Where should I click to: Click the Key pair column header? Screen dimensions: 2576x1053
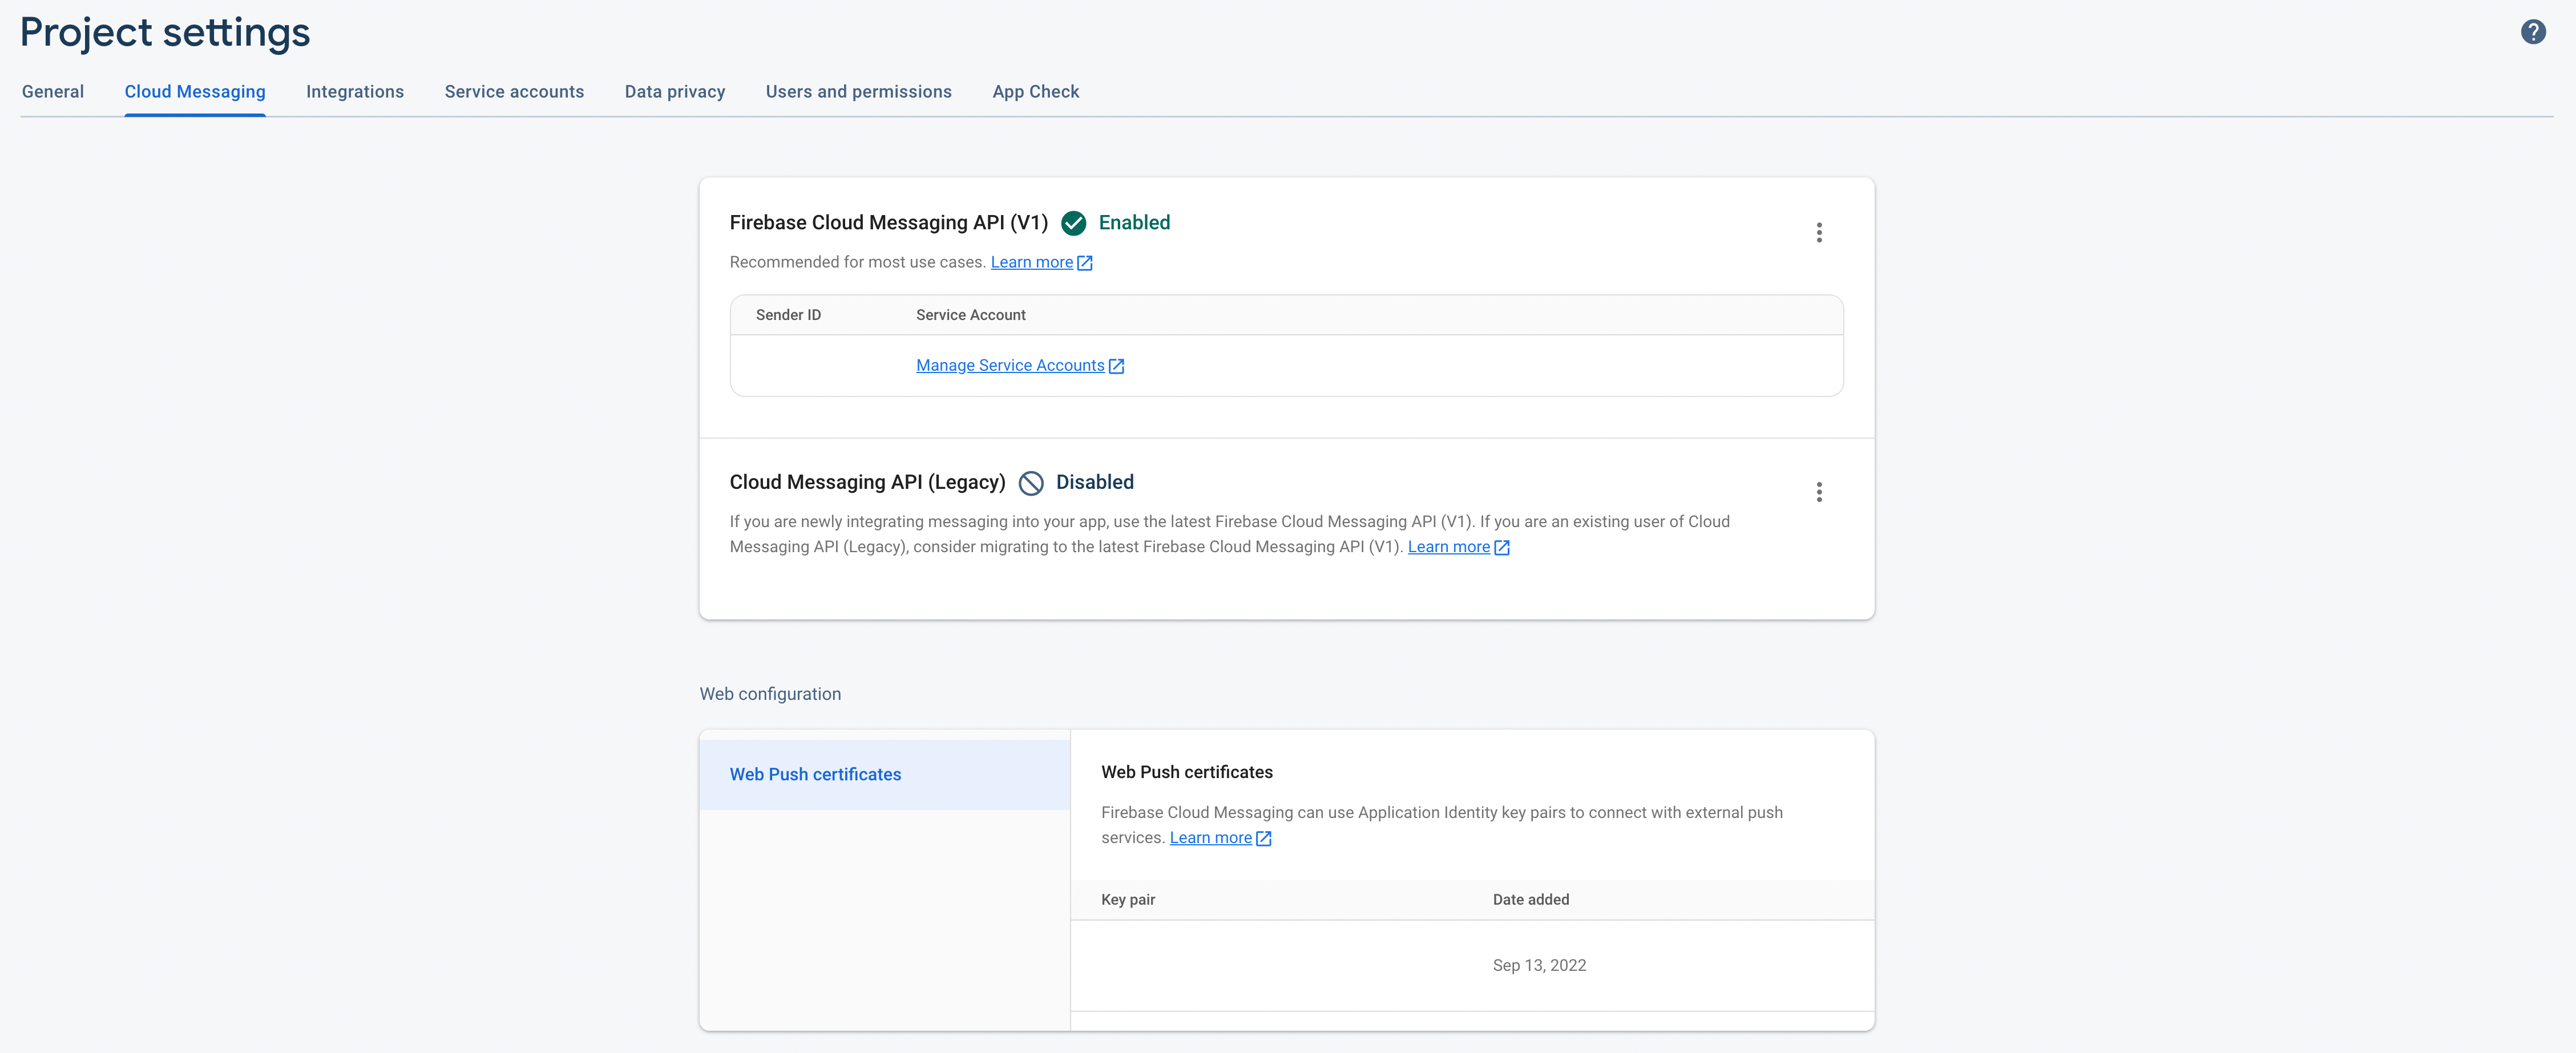click(1128, 900)
